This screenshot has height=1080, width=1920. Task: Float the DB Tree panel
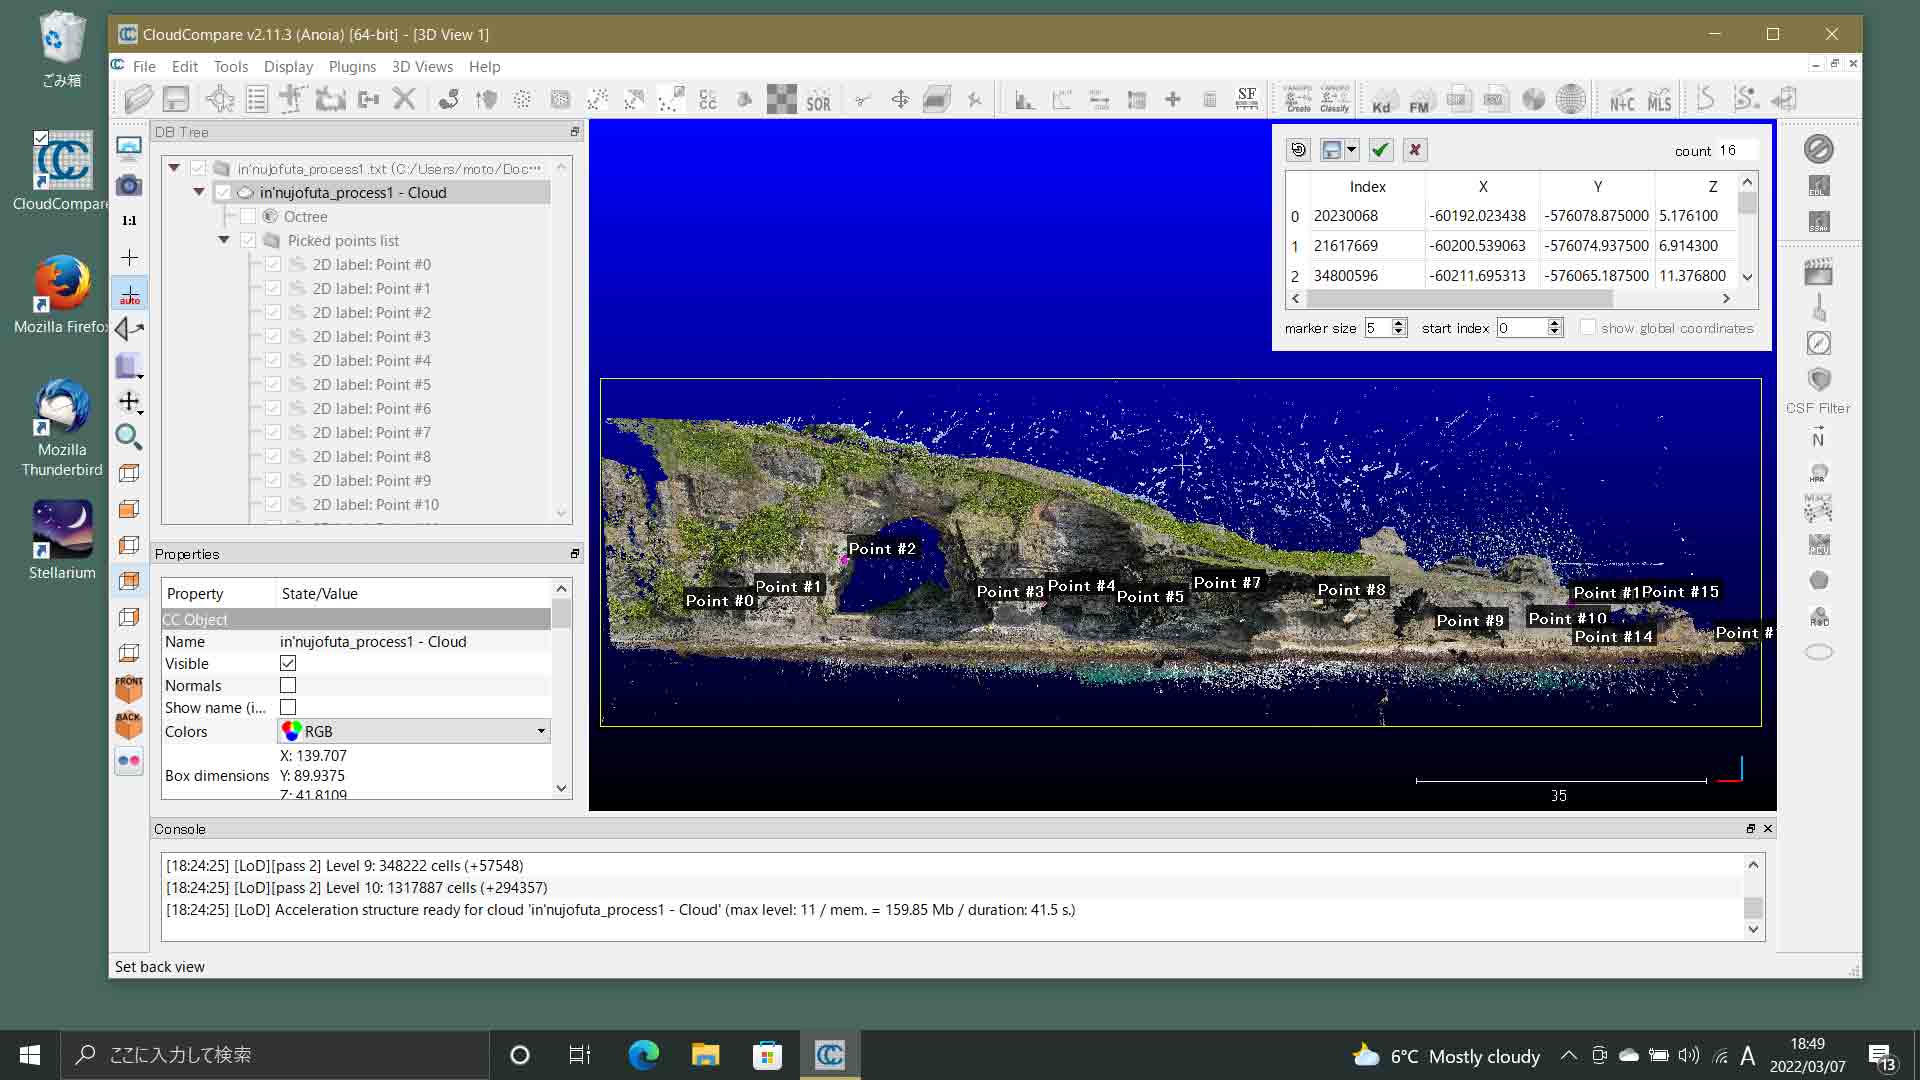pos(575,132)
